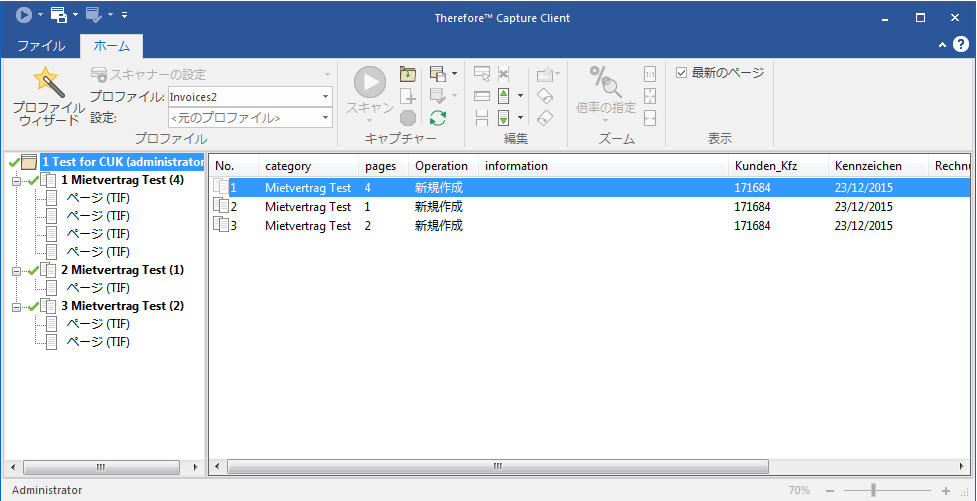The height and width of the screenshot is (501, 977).
Task: Click the image enhancement star icon in 編集
Action: [545, 74]
